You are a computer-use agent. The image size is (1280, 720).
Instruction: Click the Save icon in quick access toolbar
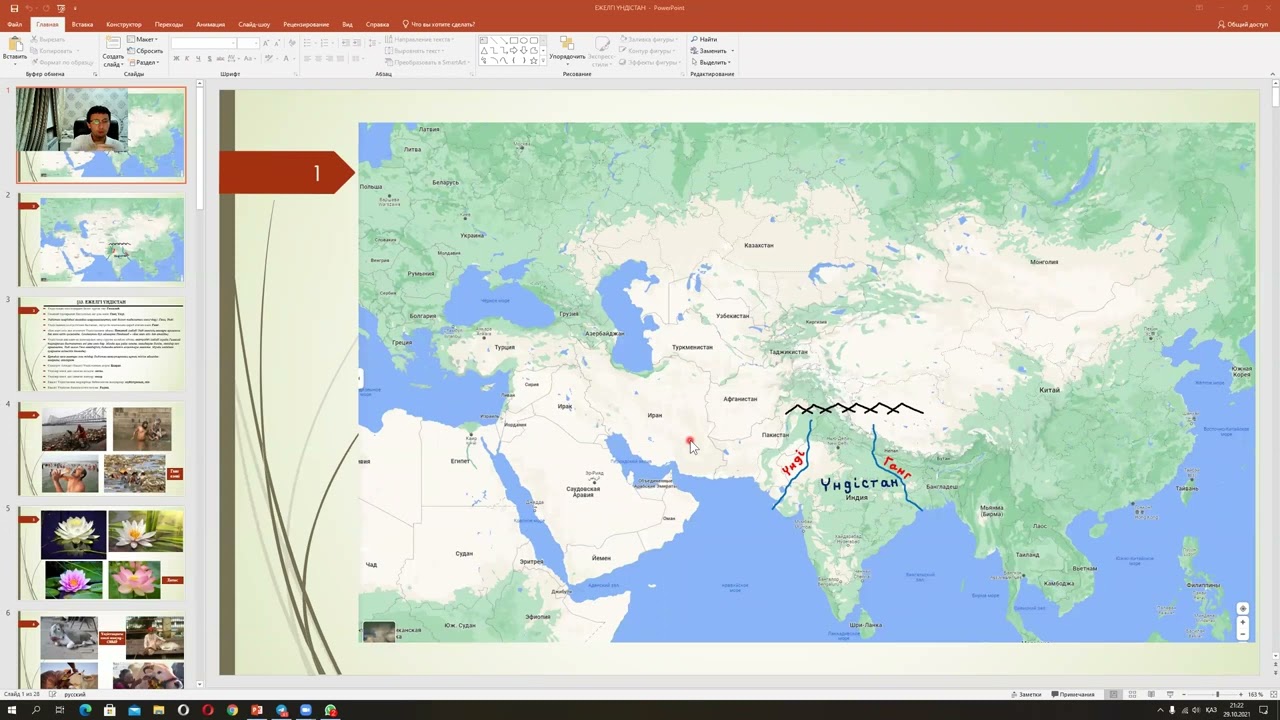tap(14, 8)
